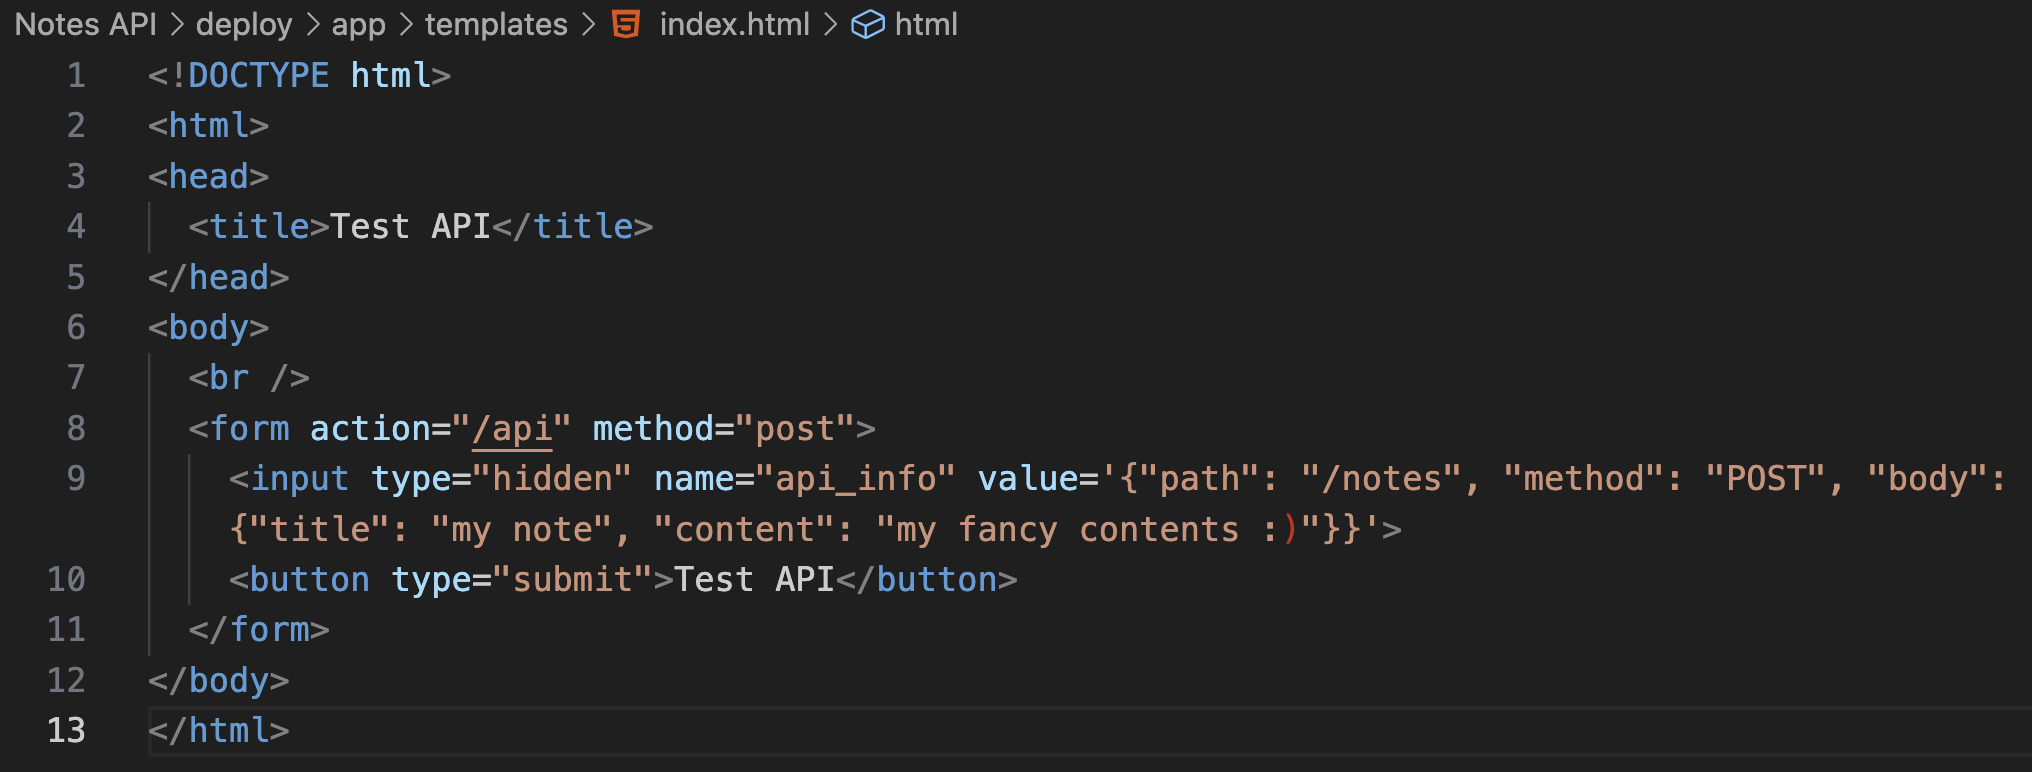This screenshot has width=2032, height=772.
Task: Open the templates breadcrumb folder
Action: [x=496, y=24]
